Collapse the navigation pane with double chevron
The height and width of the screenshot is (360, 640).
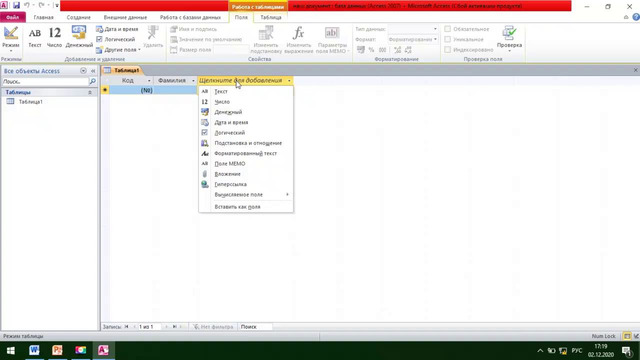pyautogui.click(x=93, y=71)
